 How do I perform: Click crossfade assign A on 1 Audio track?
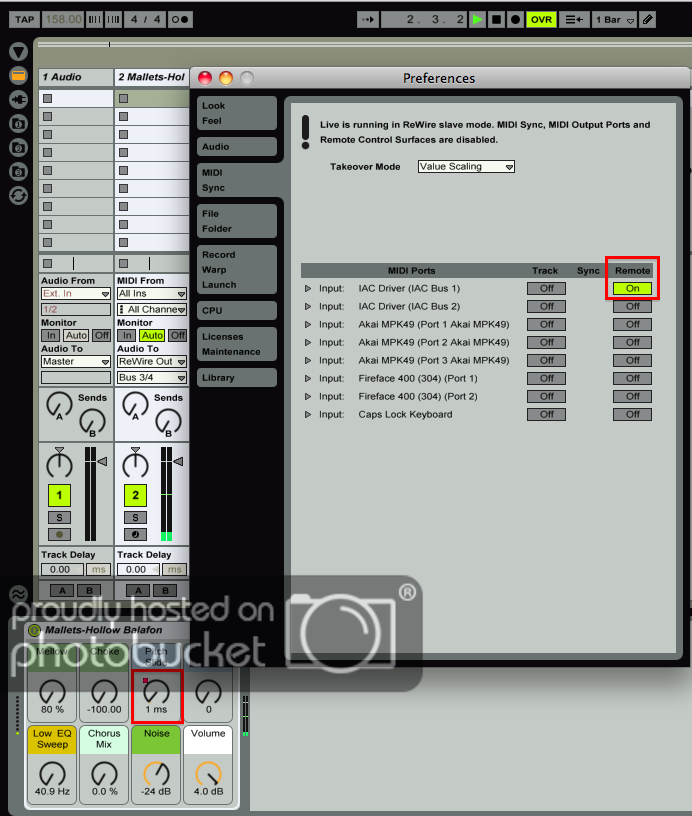coord(62,591)
